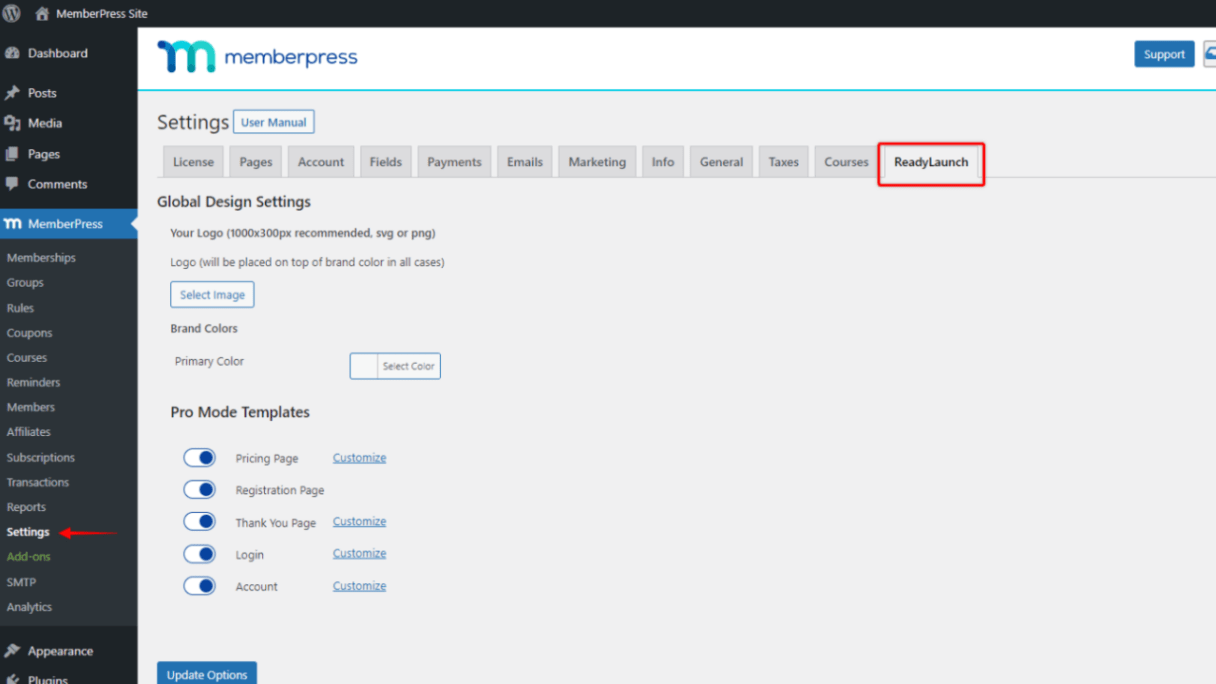1216x684 pixels.
Task: Open the Reminders submenu item
Action: [33, 383]
